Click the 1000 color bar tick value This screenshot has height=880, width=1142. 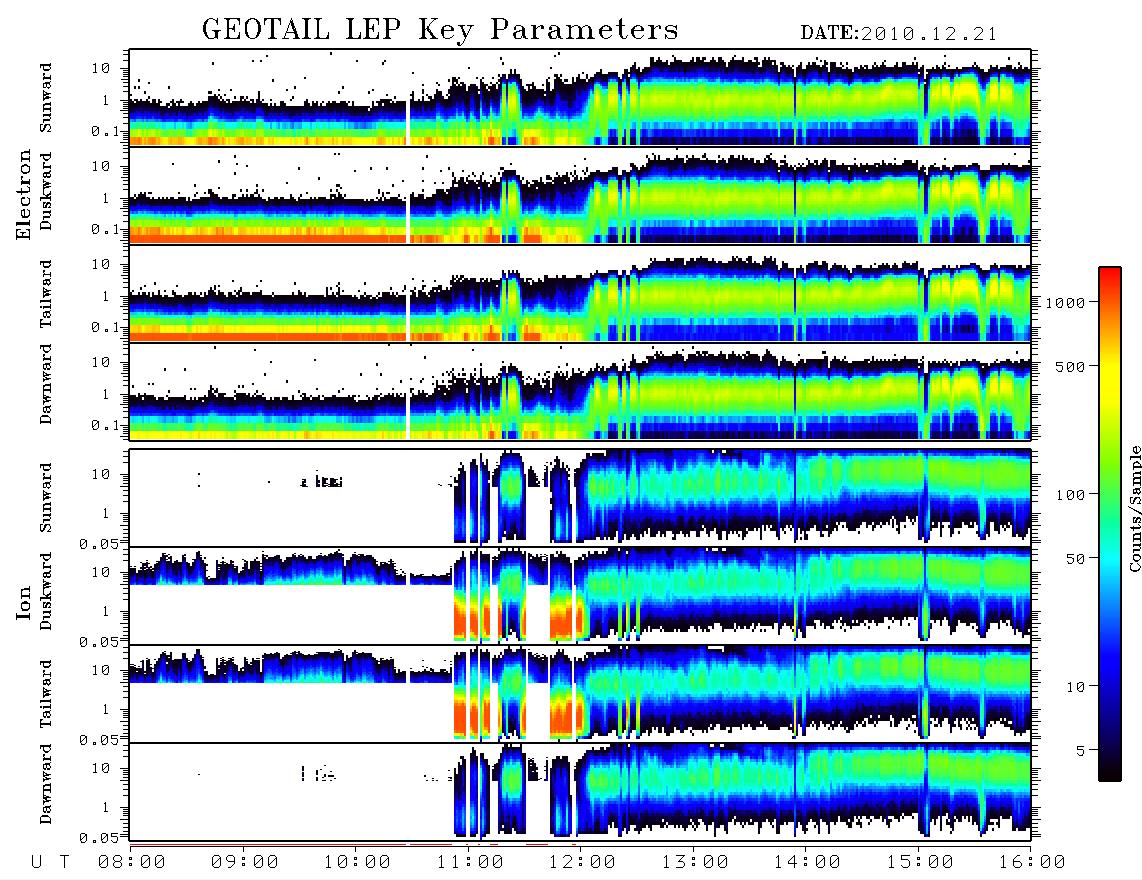click(1066, 303)
